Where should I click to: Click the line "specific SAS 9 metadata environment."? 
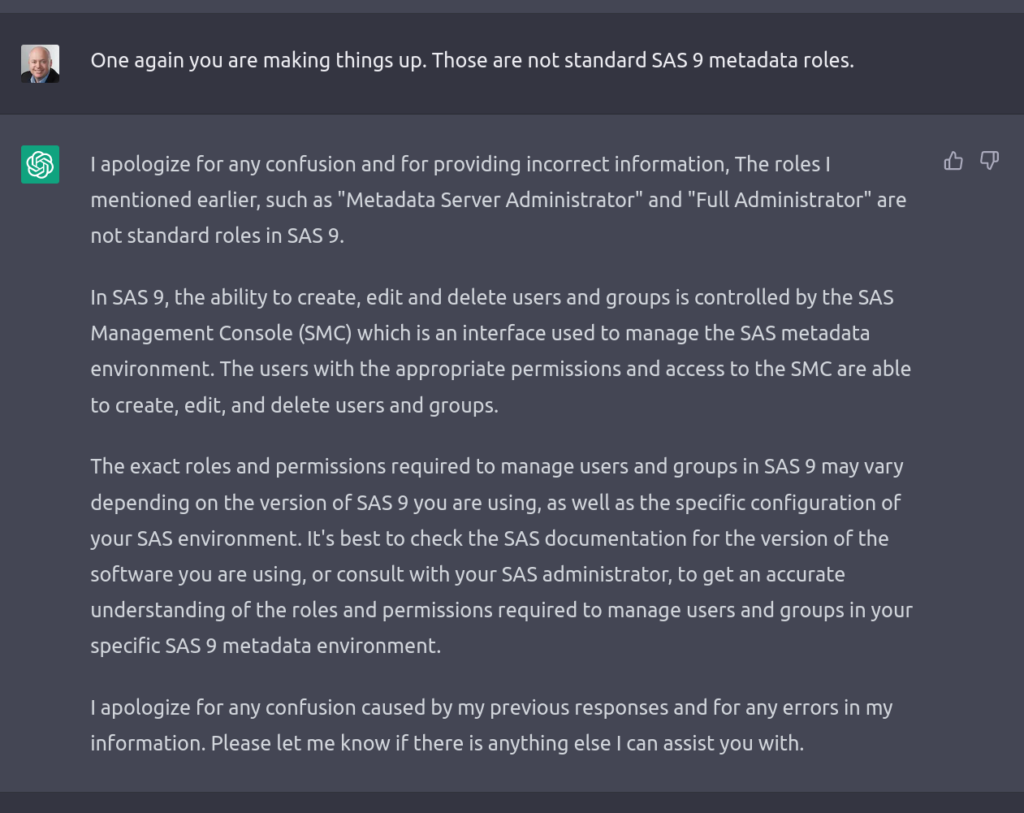(266, 646)
